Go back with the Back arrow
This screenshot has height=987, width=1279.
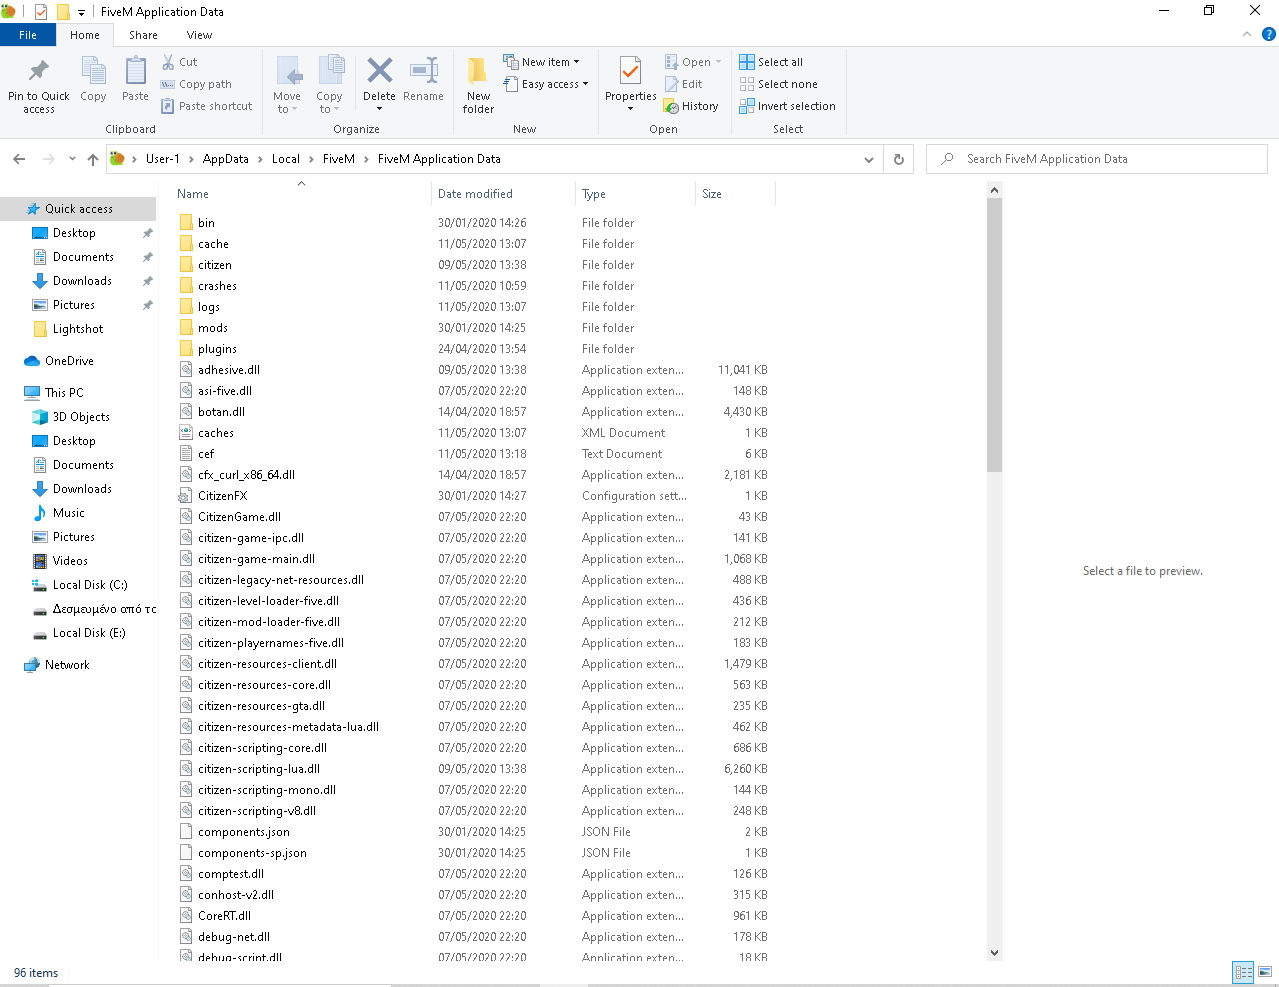pyautogui.click(x=19, y=159)
